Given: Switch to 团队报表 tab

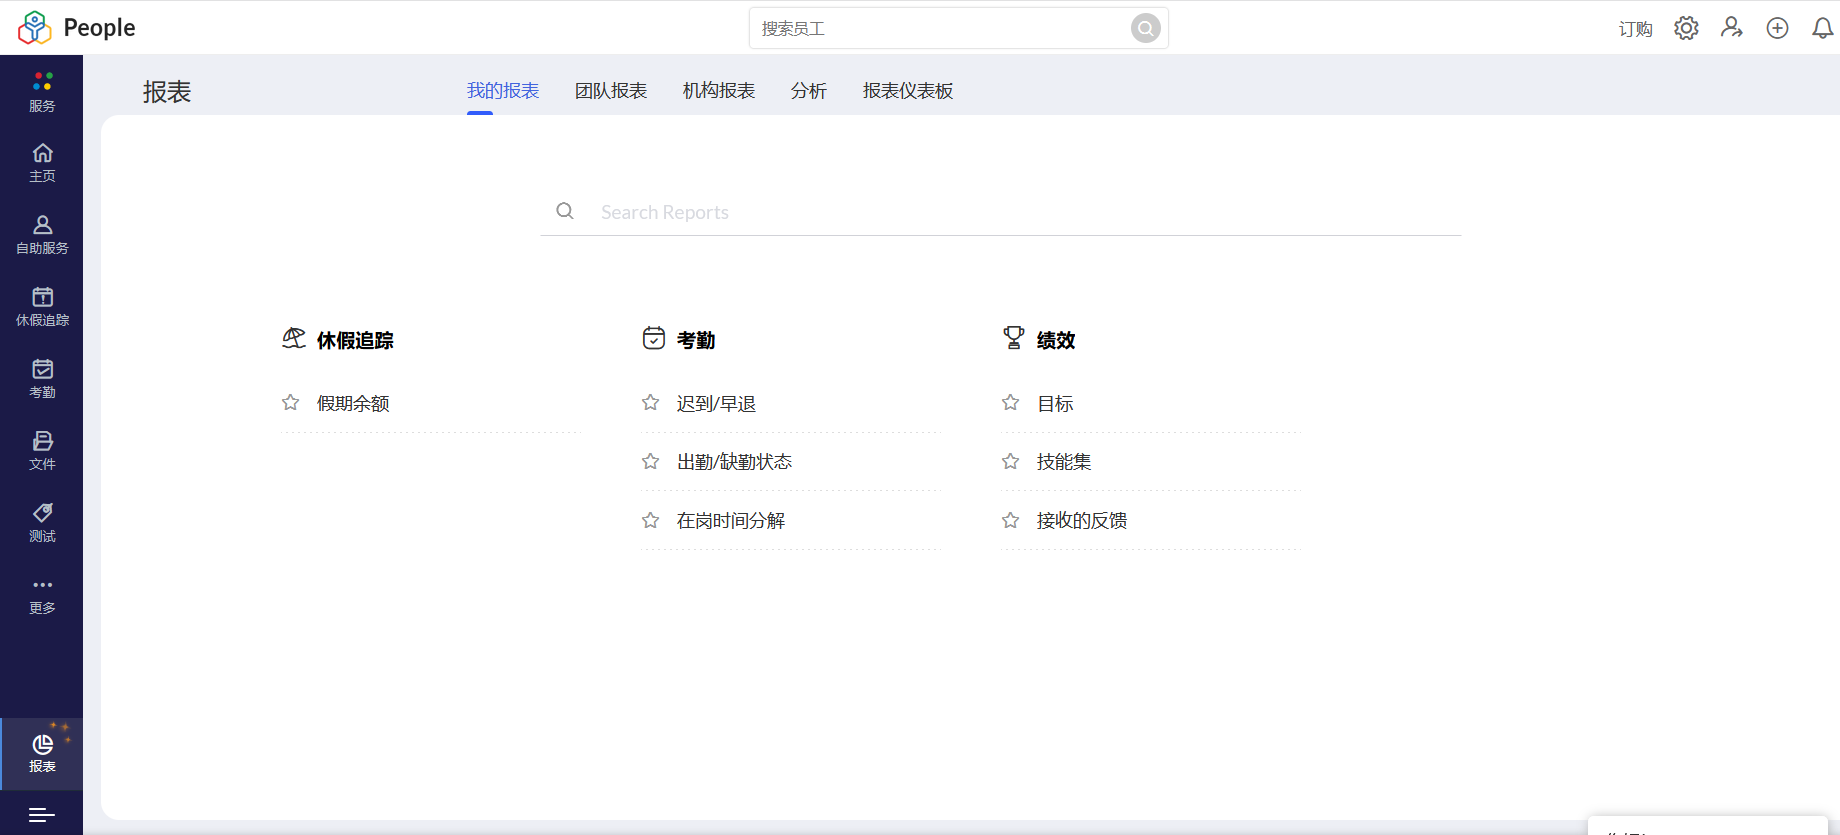Looking at the screenshot, I should [610, 91].
